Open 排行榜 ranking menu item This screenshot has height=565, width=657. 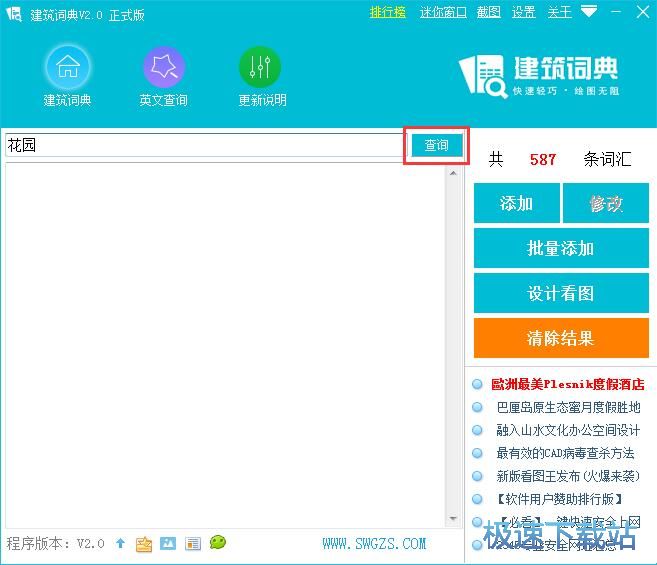[x=387, y=12]
